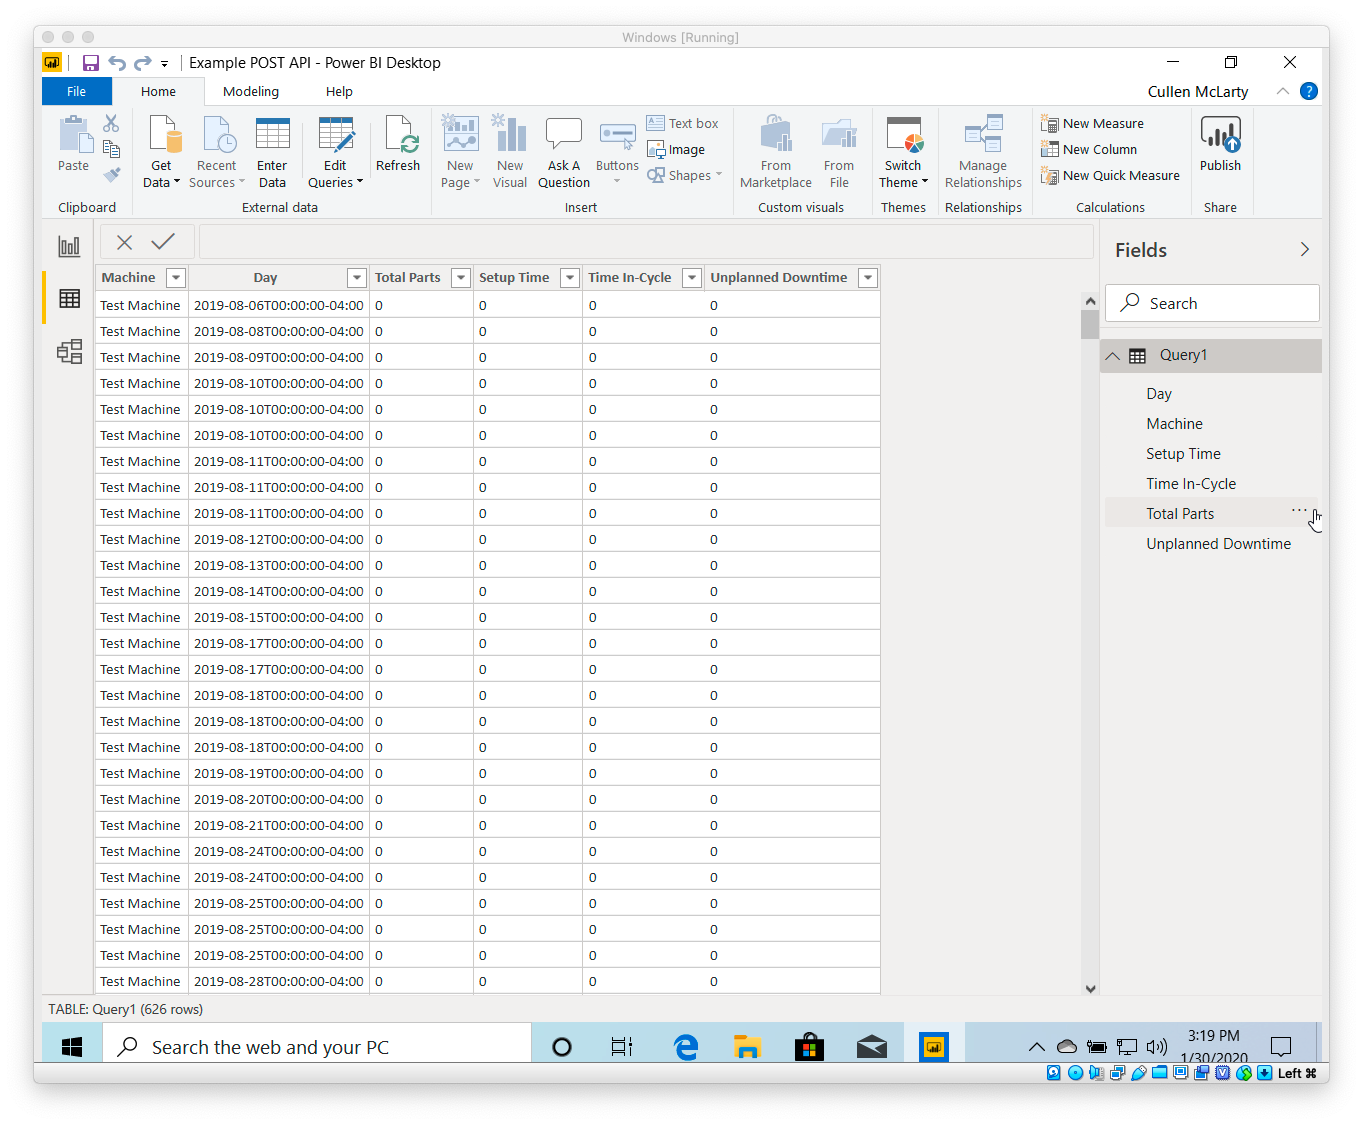Open Recent Sources list
1363x1125 pixels.
(217, 152)
